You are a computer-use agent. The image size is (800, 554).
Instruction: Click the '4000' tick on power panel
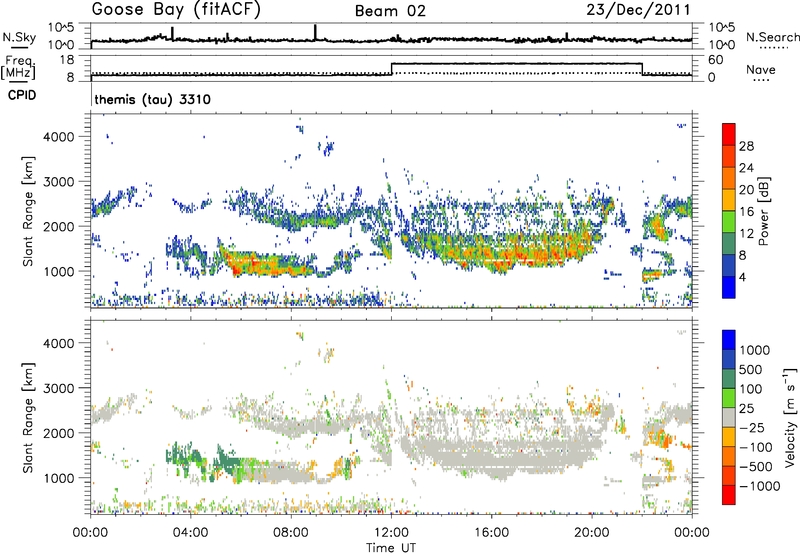[x=59, y=137]
